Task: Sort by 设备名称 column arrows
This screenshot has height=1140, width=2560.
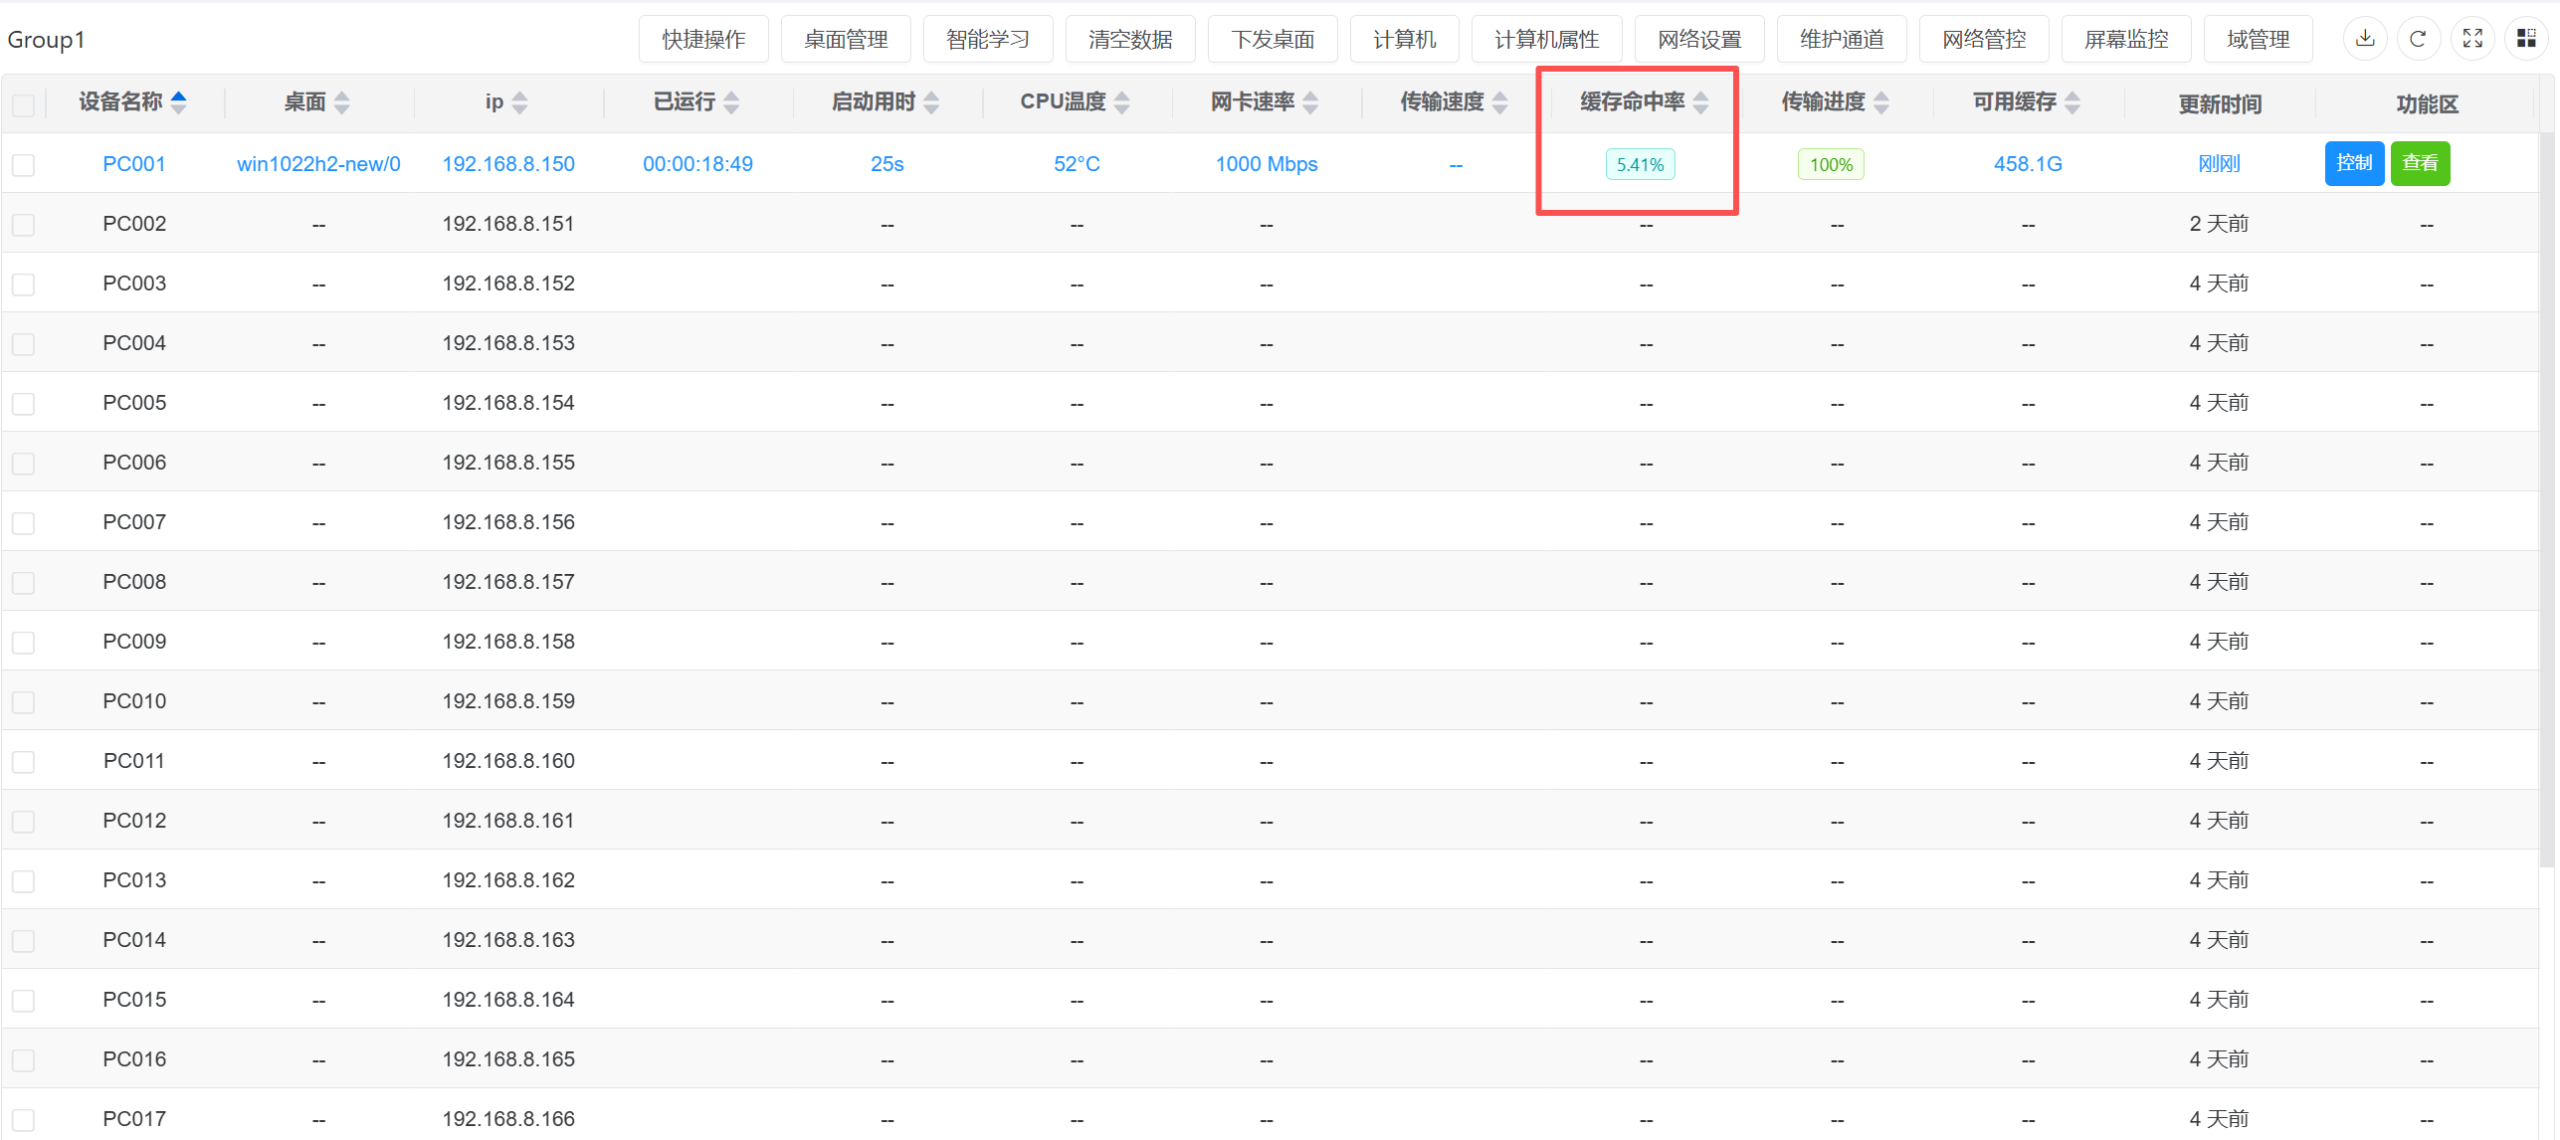Action: tap(179, 102)
